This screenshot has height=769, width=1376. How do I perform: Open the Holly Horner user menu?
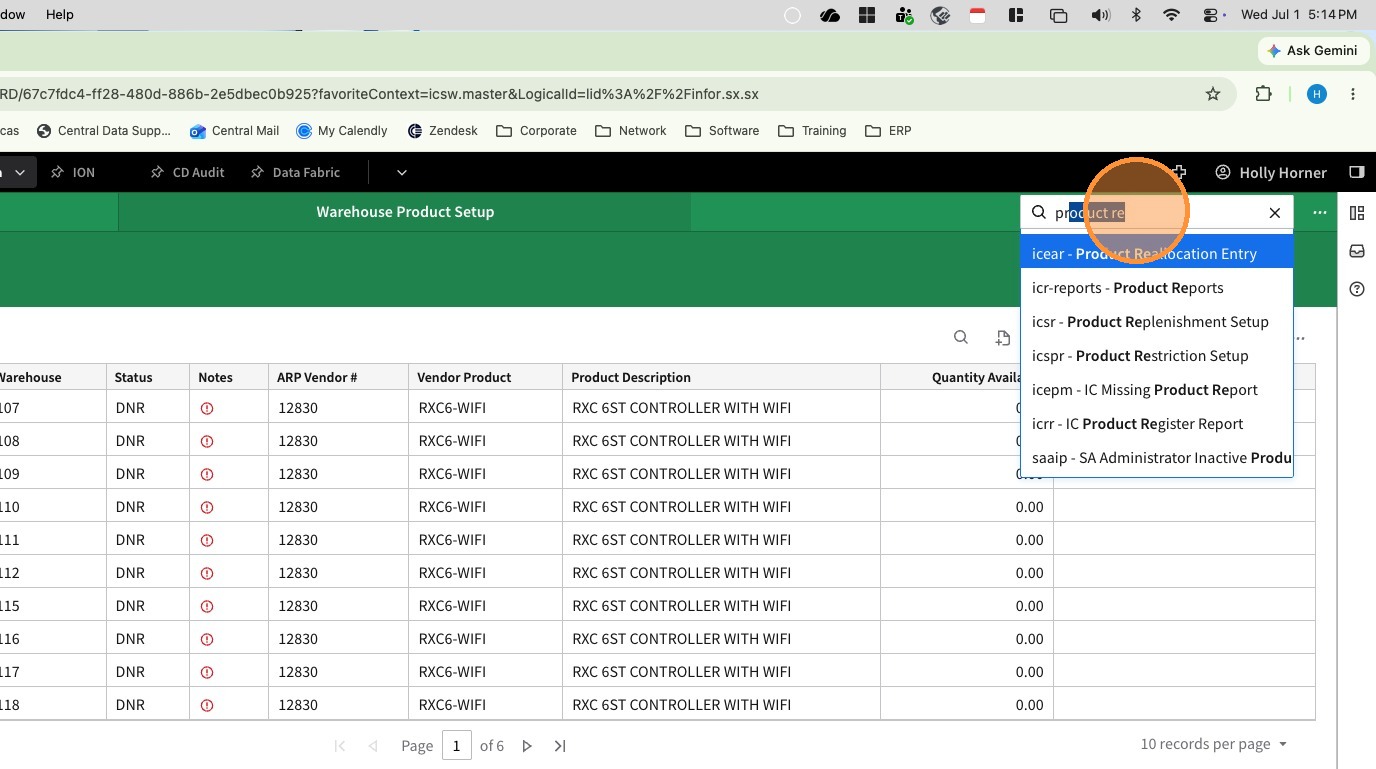[x=1271, y=172]
